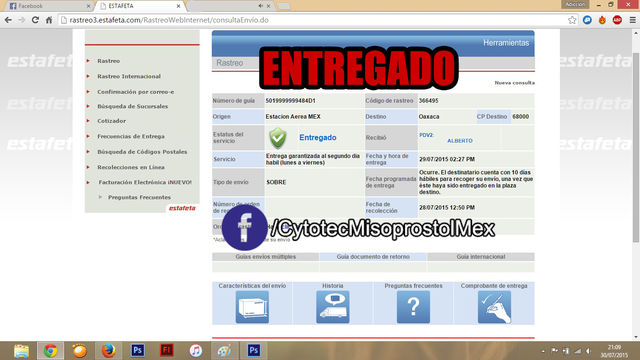Open Facturación Electrónica ¡NUEVO!

coord(145,182)
